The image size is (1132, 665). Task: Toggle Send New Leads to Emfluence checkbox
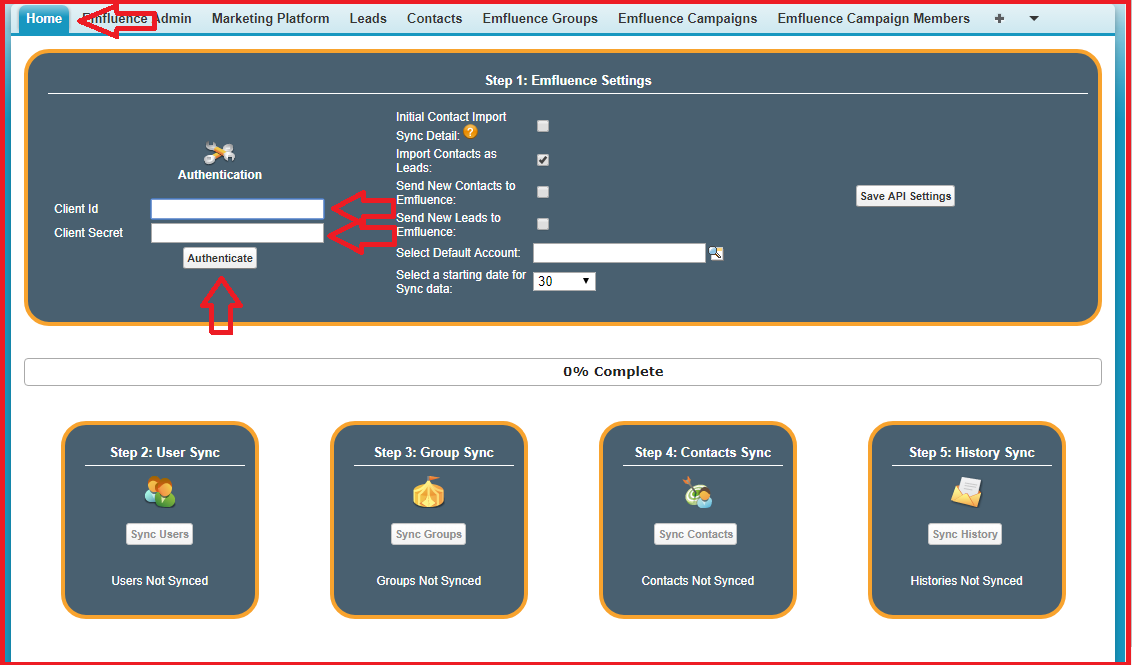point(543,224)
